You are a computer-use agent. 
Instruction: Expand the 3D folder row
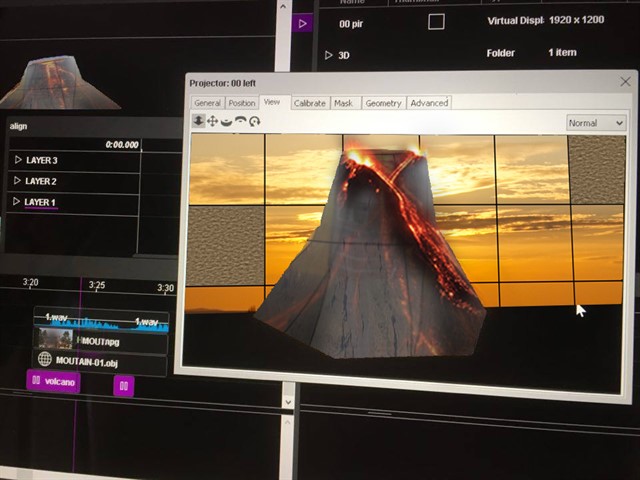329,55
